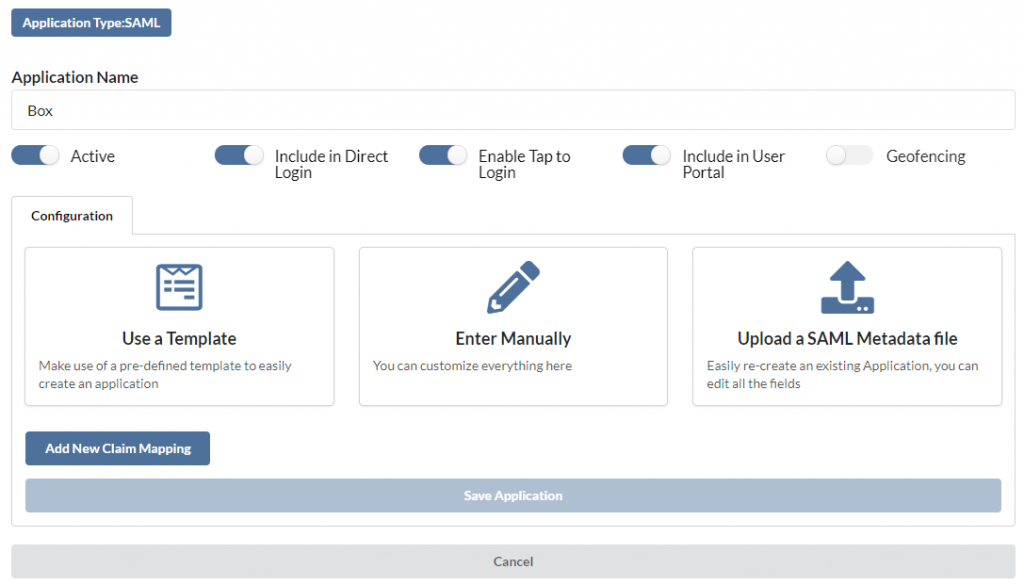Click the Active label text
1024x585 pixels.
coord(93,157)
